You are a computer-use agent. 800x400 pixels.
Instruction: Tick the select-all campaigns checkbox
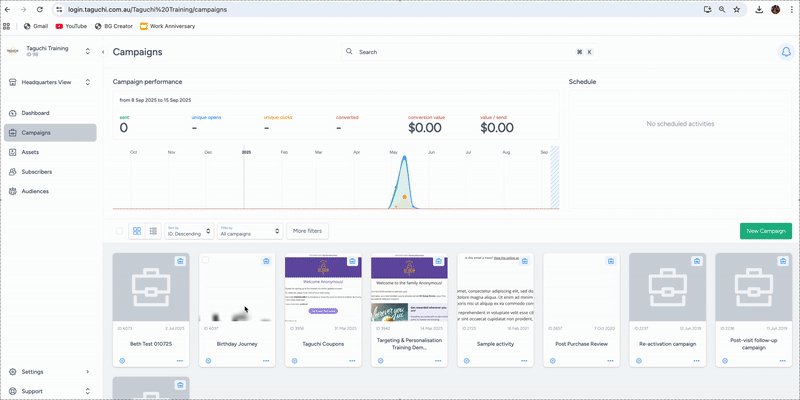click(119, 231)
